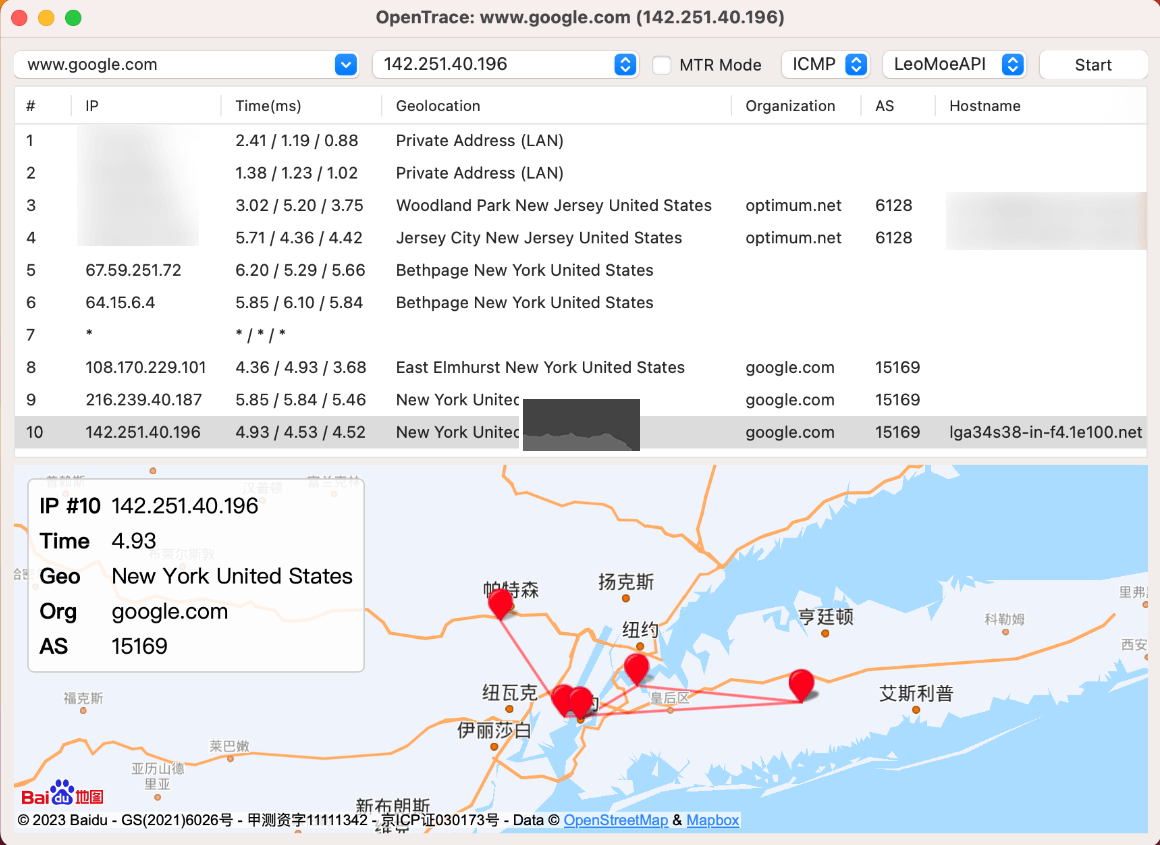Click the map pin at 帕特森 (Paterson)
The width and height of the screenshot is (1160, 845).
(x=500, y=603)
